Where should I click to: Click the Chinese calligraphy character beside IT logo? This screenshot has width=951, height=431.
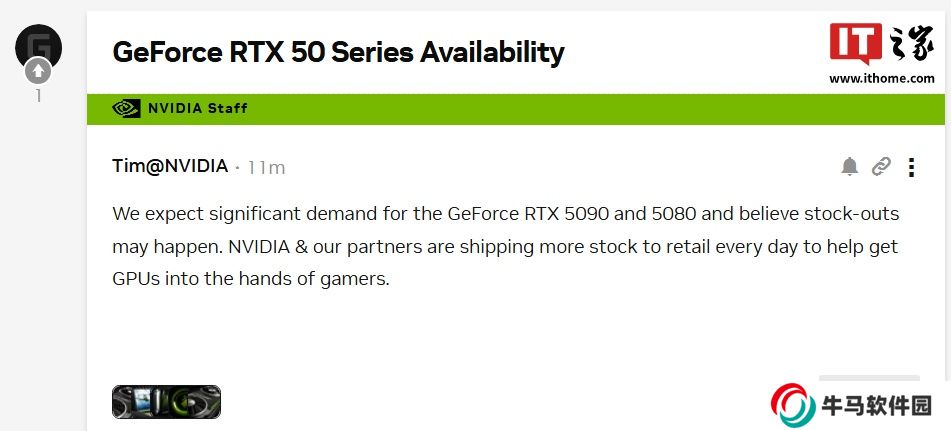[909, 47]
